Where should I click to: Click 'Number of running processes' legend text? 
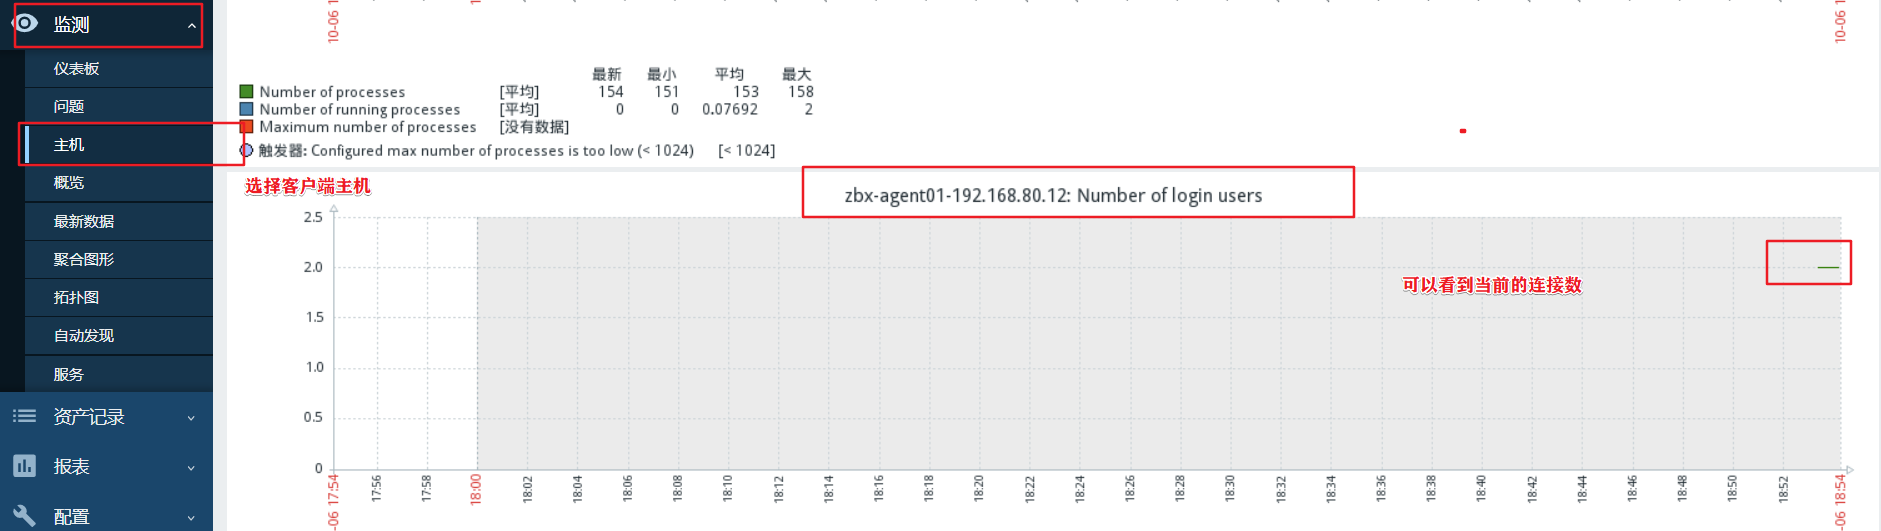pos(360,110)
